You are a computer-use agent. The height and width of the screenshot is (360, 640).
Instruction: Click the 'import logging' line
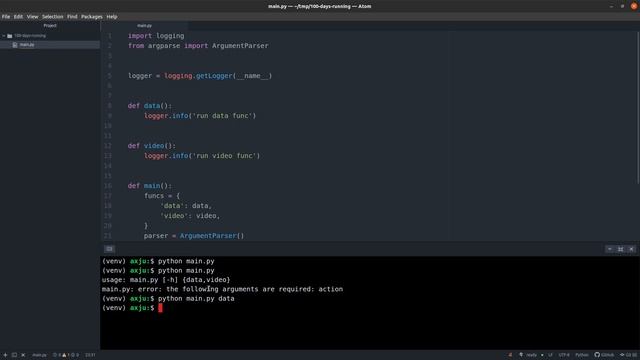pos(156,36)
